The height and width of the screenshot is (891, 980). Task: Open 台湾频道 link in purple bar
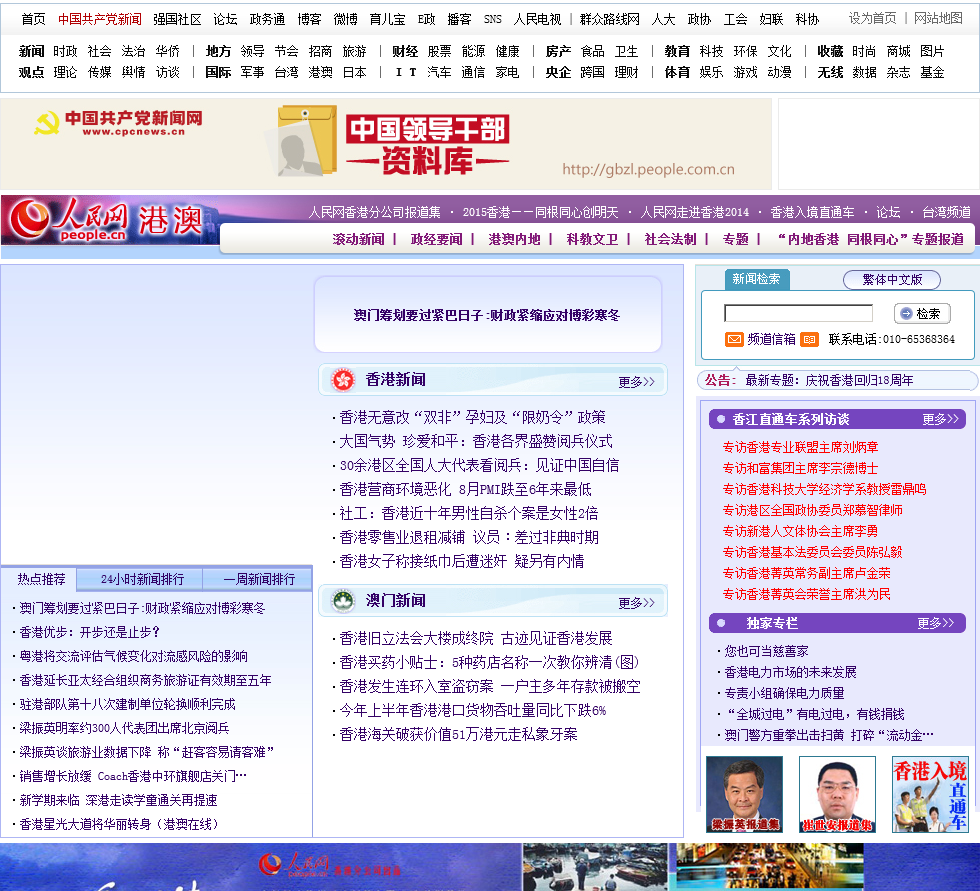coord(946,212)
